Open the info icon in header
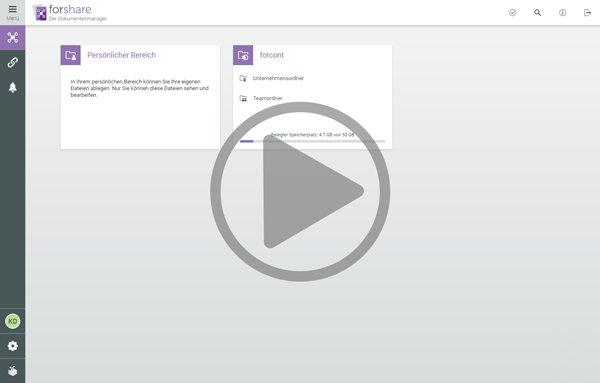This screenshot has height=383, width=600. click(x=562, y=13)
